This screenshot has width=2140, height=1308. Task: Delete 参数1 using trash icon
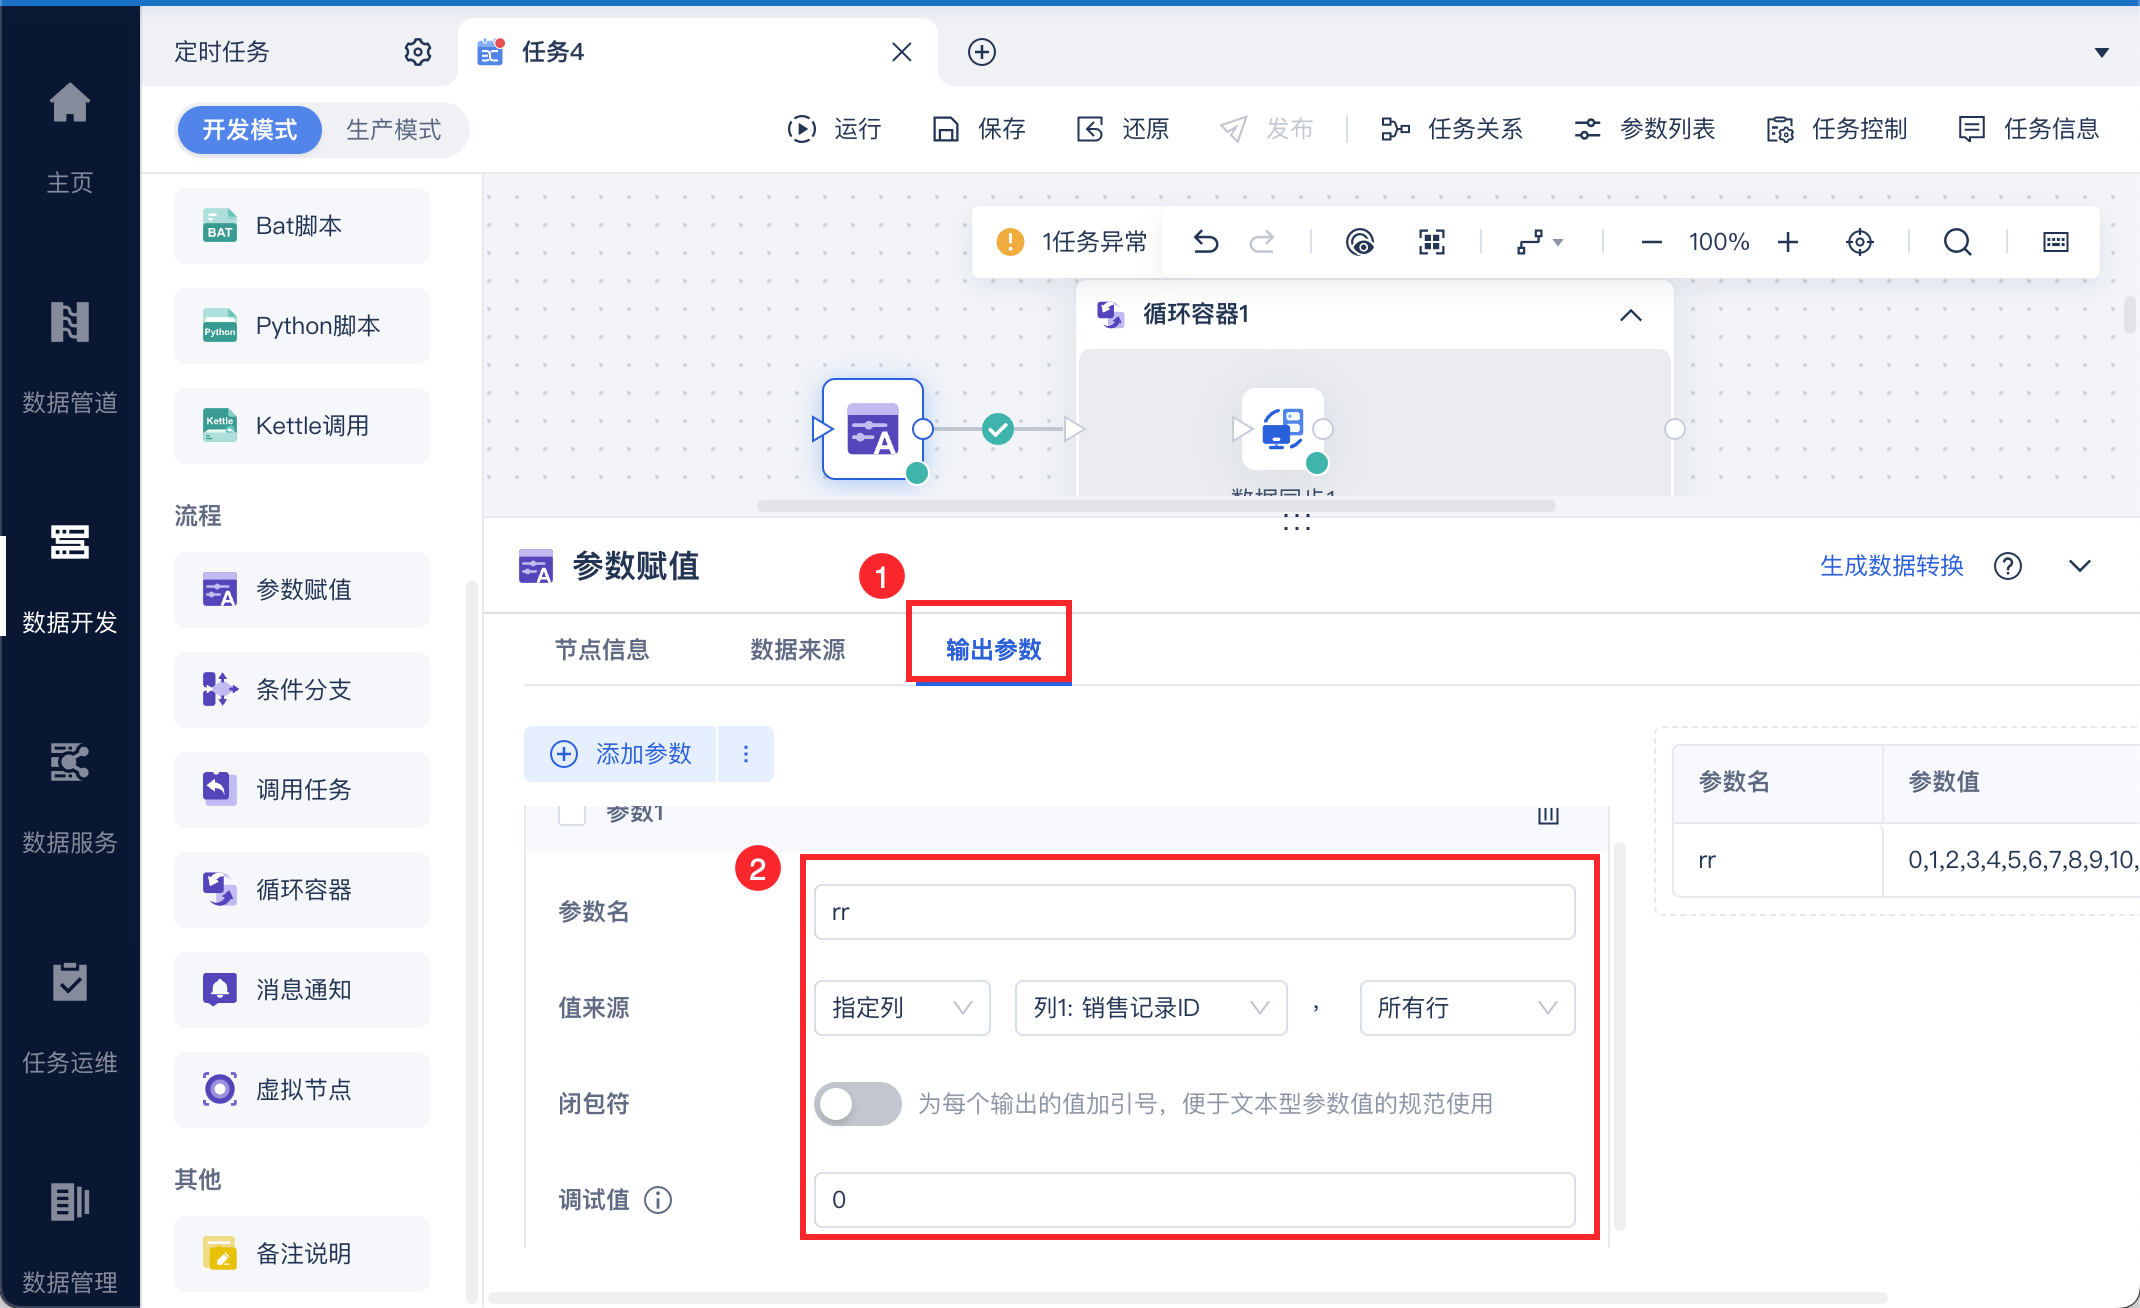[1548, 814]
